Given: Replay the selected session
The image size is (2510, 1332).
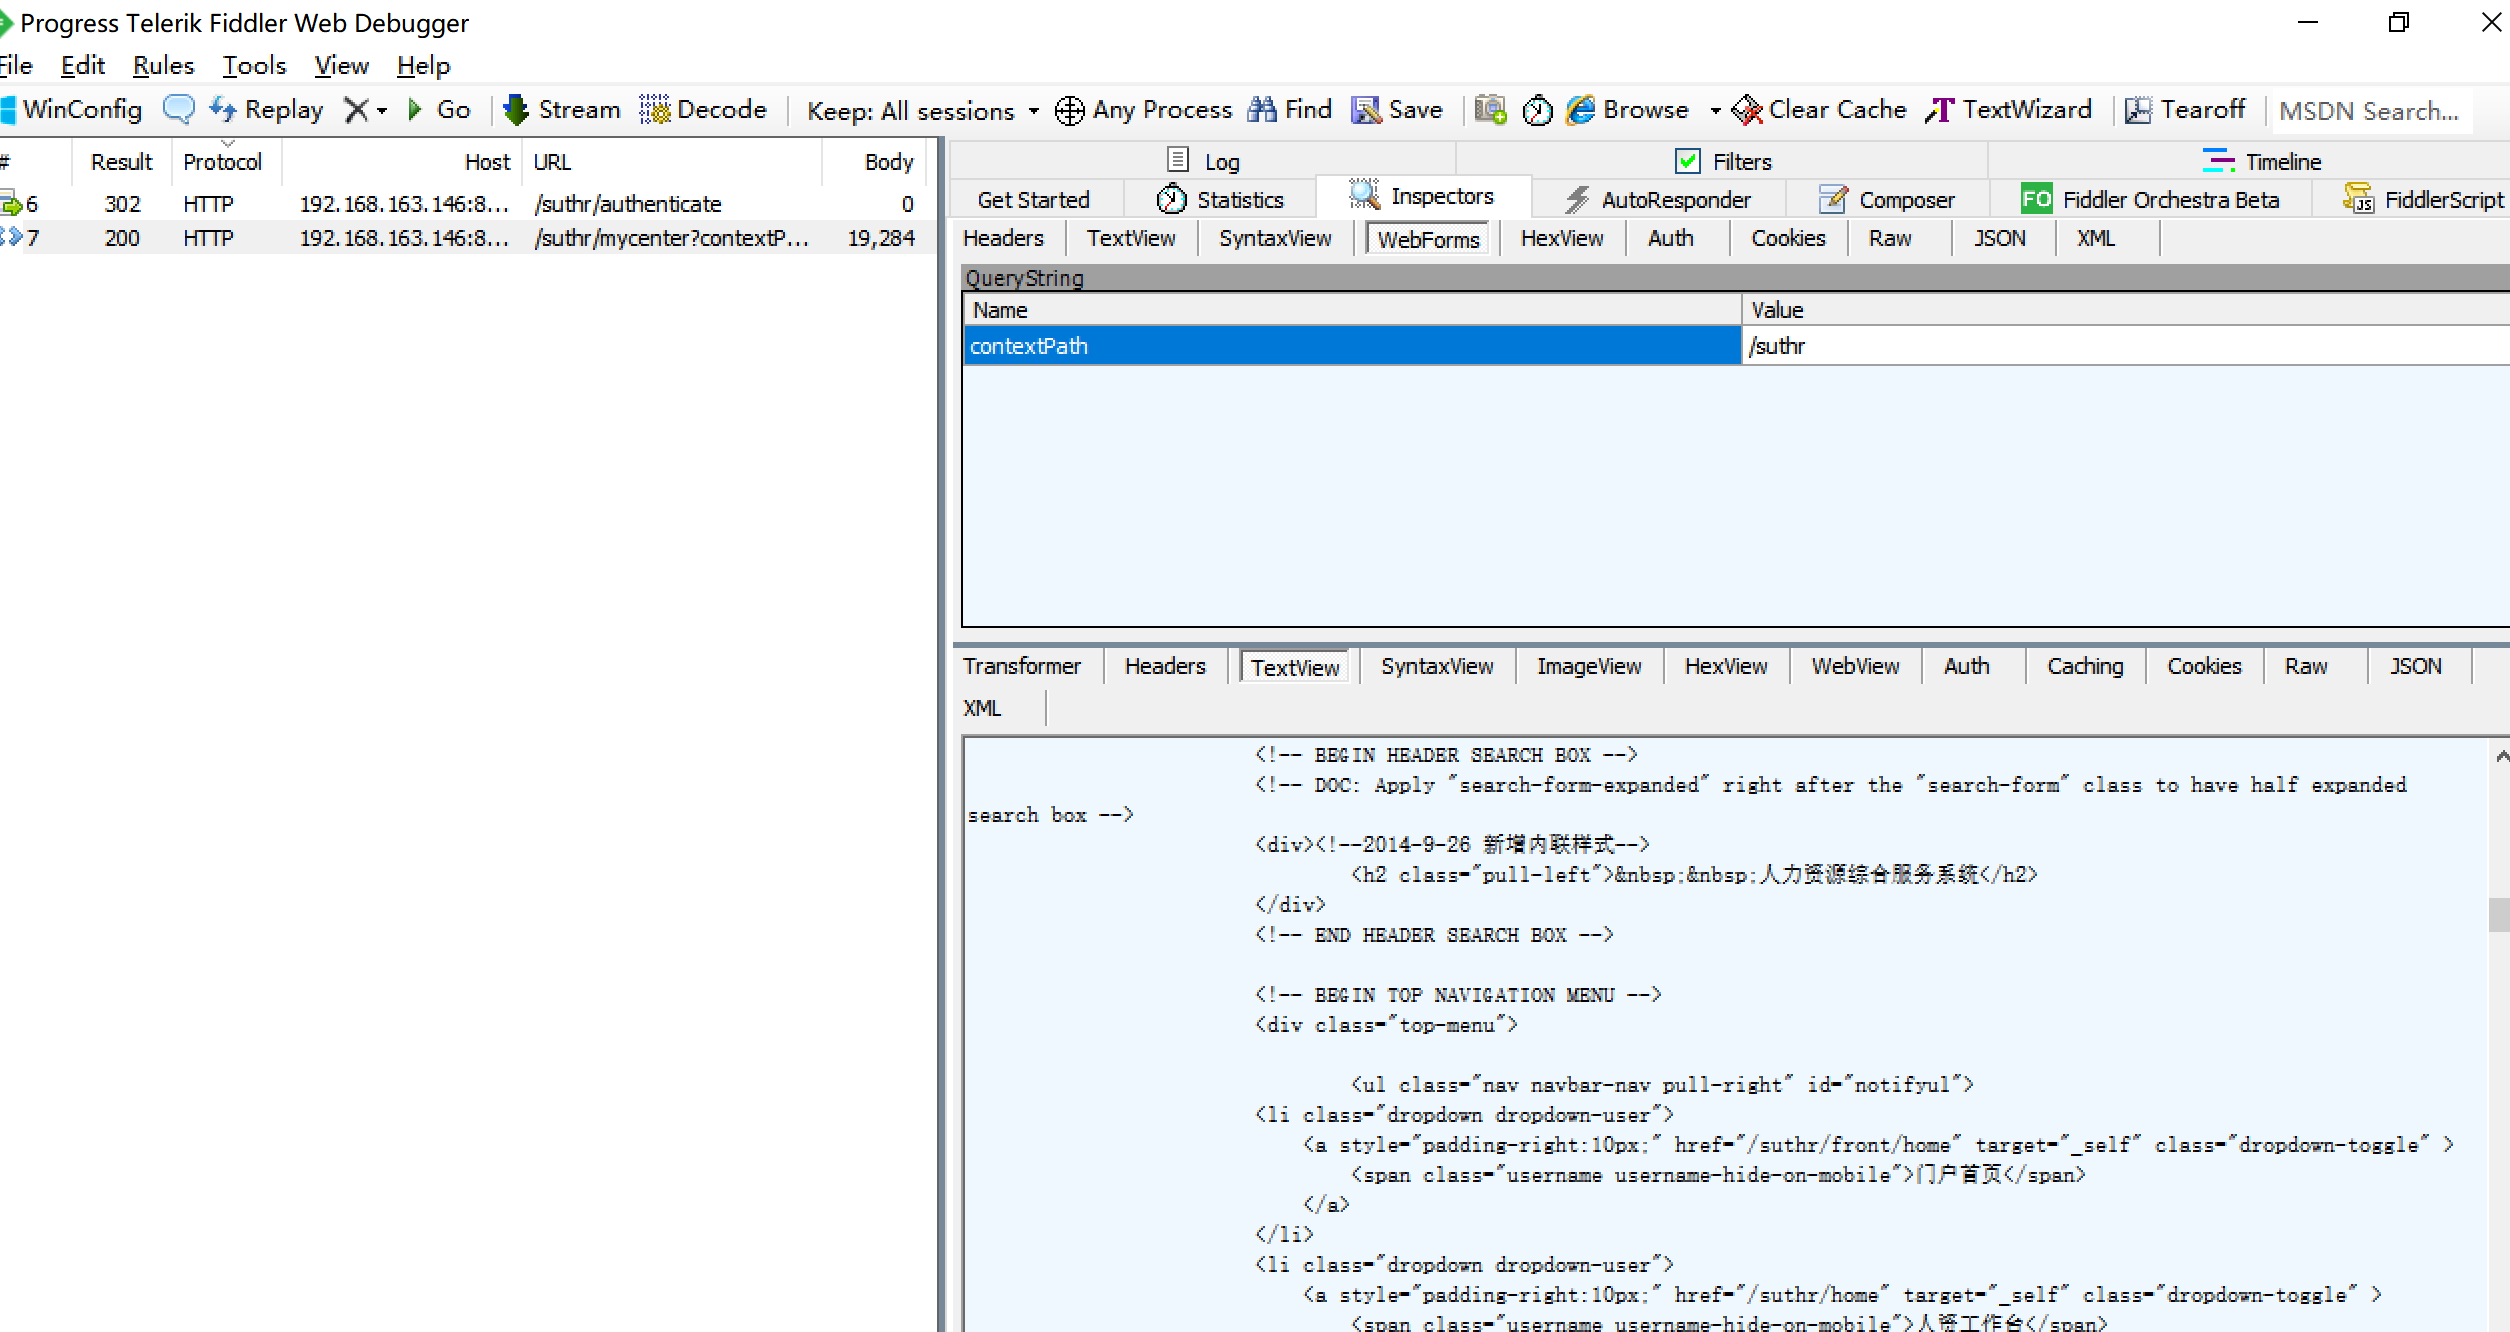Looking at the screenshot, I should tap(266, 110).
